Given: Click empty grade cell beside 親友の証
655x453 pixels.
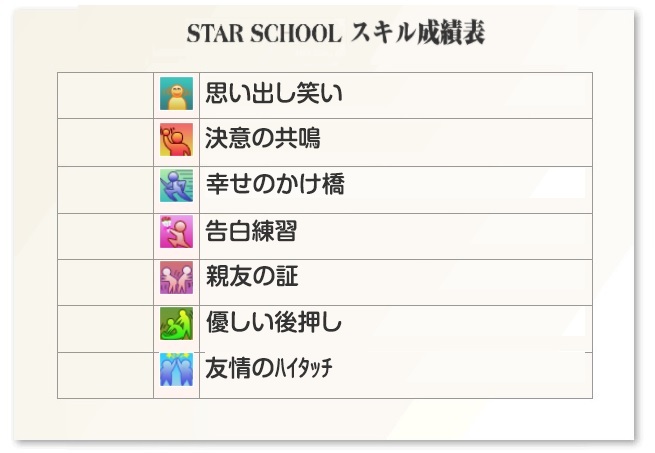Looking at the screenshot, I should pyautogui.click(x=106, y=282).
